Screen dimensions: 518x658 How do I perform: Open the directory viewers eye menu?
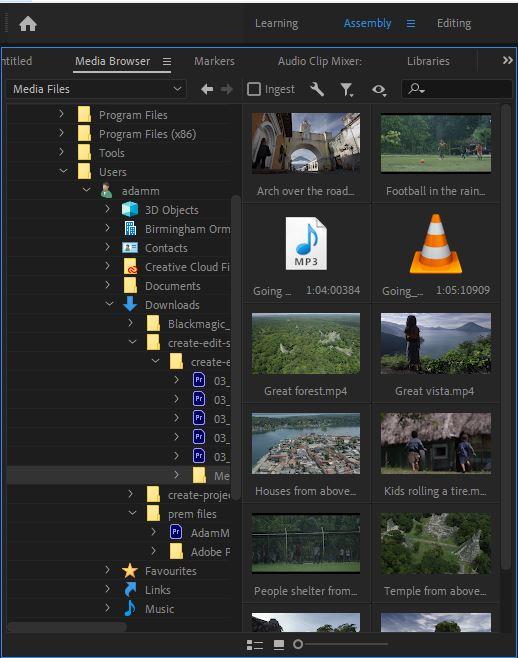(x=379, y=90)
